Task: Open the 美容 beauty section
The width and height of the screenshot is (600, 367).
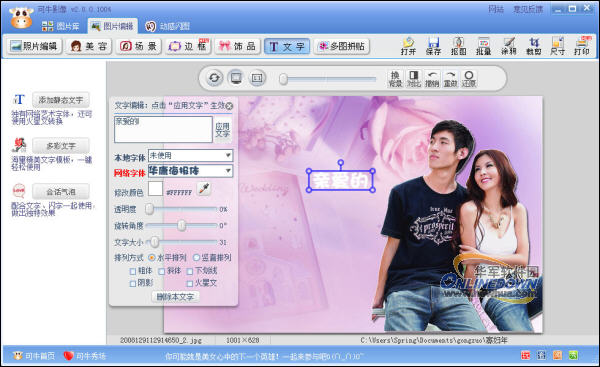Action: point(88,46)
